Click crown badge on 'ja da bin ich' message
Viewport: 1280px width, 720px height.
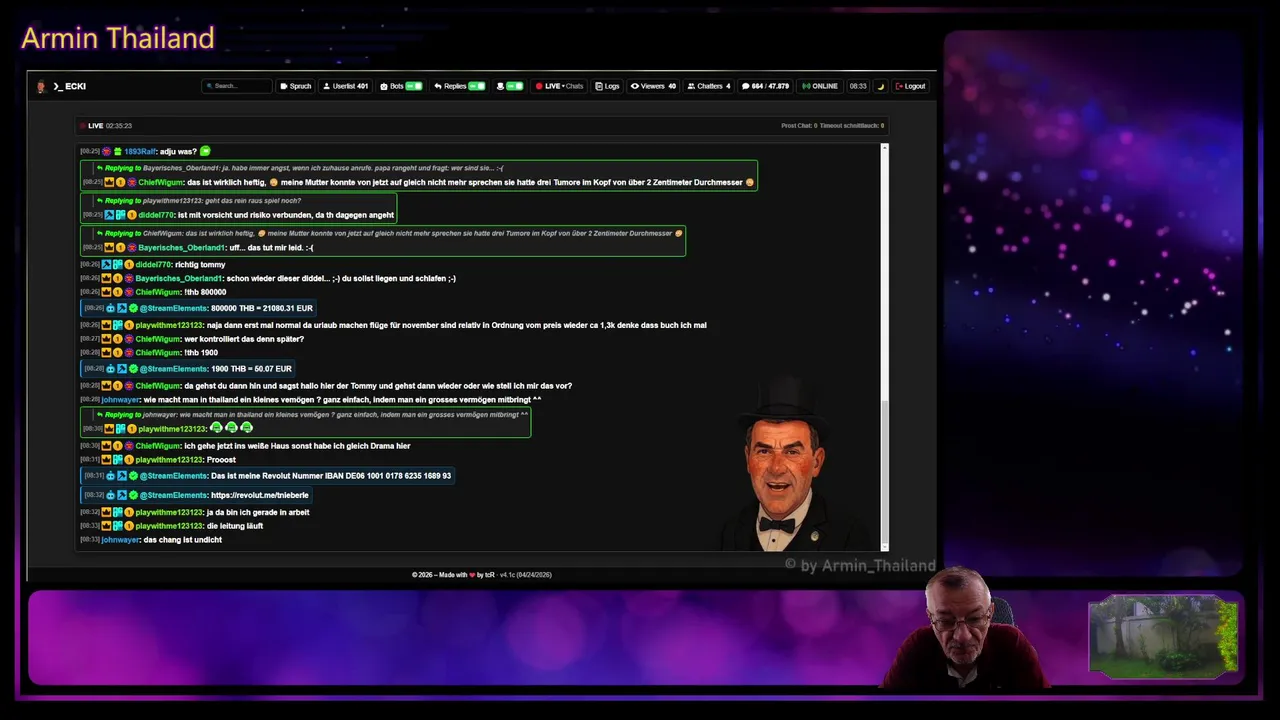(106, 512)
